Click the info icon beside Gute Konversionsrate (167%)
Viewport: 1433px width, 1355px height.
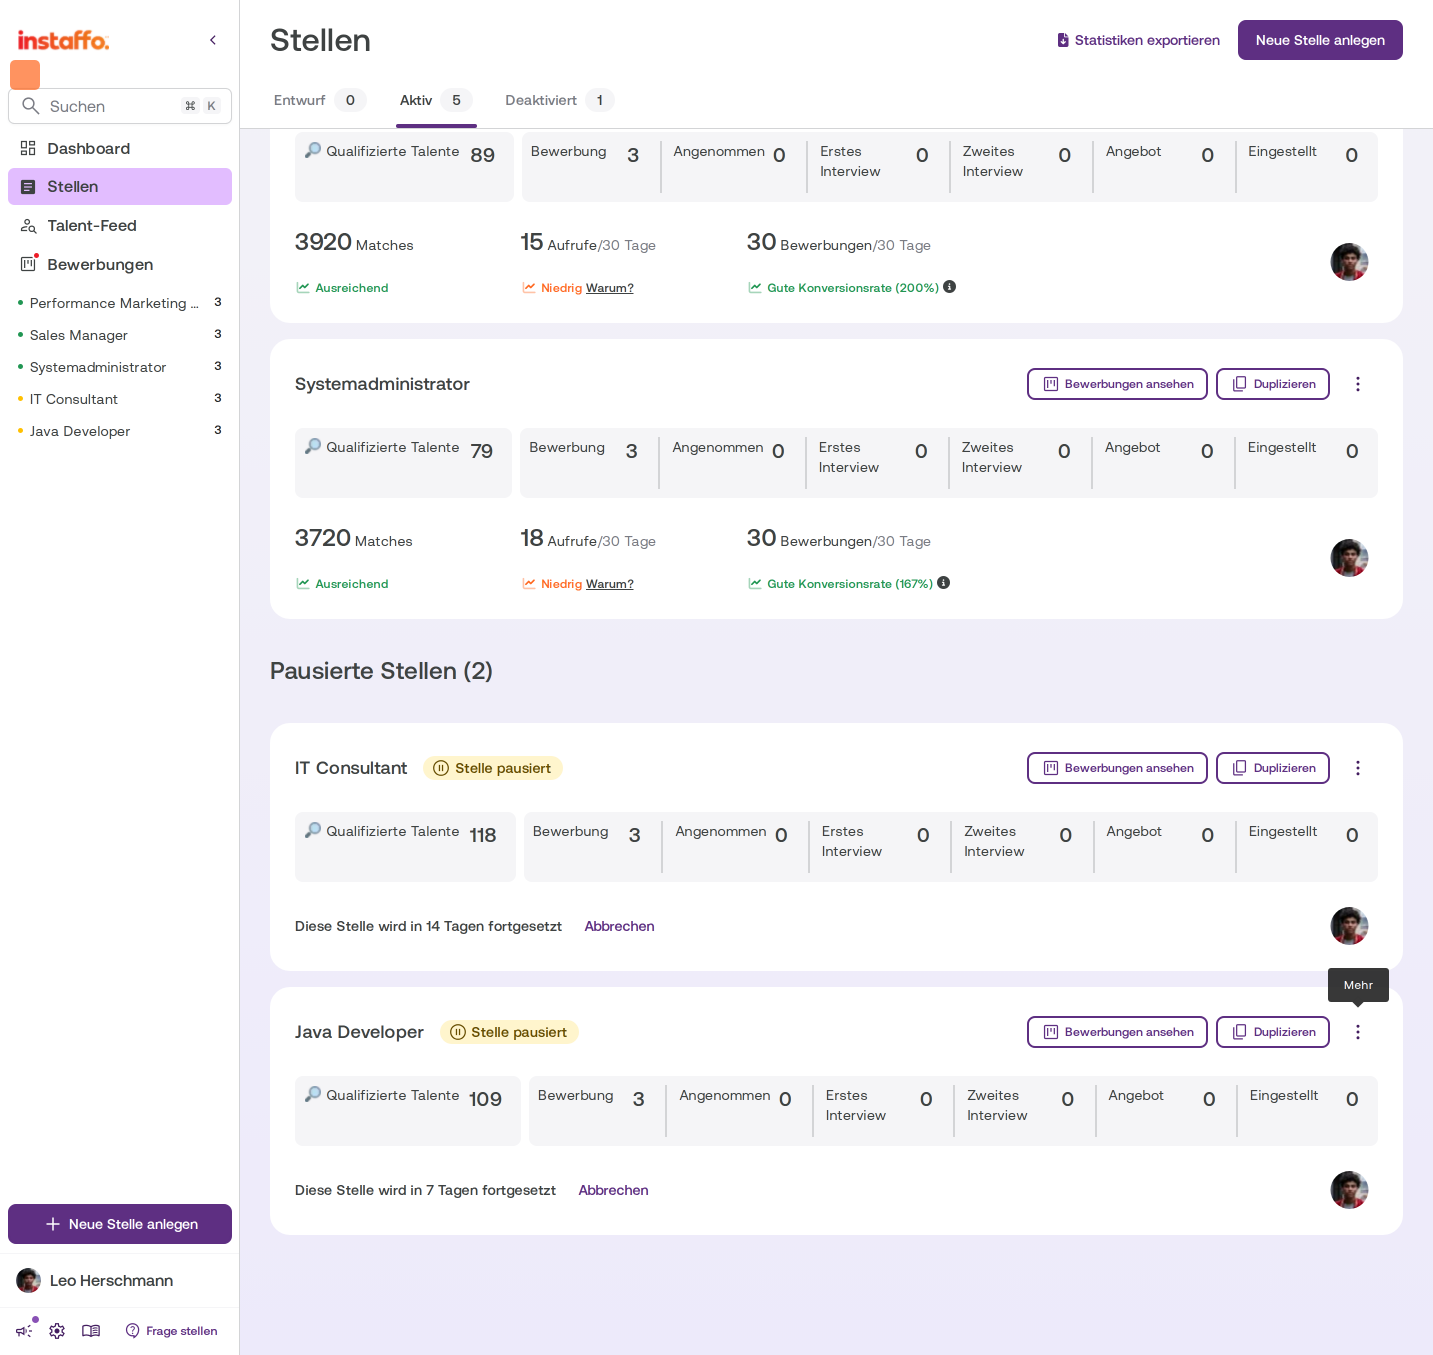click(944, 583)
